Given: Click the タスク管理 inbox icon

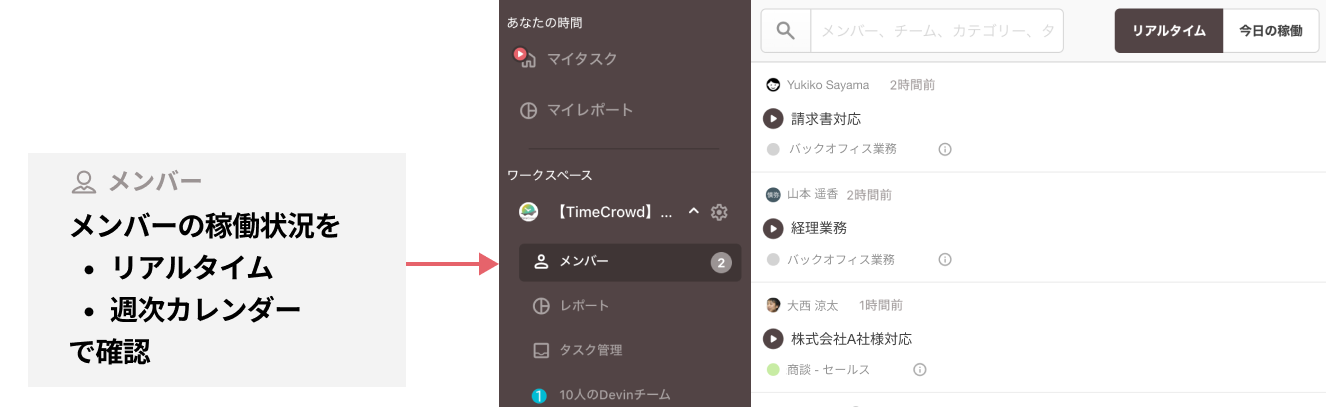Looking at the screenshot, I should click(541, 350).
